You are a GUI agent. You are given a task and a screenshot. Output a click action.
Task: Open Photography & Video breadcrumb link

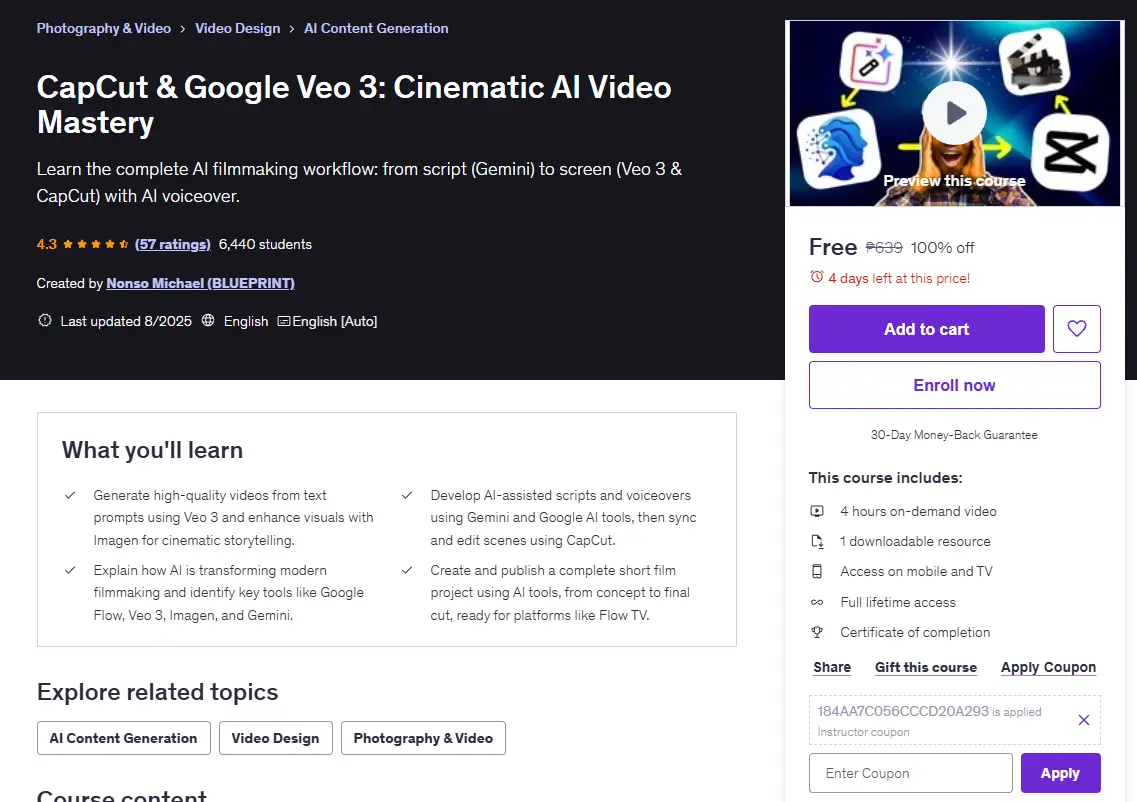104,28
